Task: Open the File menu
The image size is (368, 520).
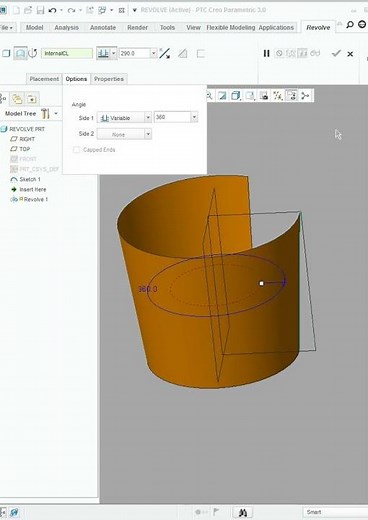Action: pyautogui.click(x=7, y=28)
